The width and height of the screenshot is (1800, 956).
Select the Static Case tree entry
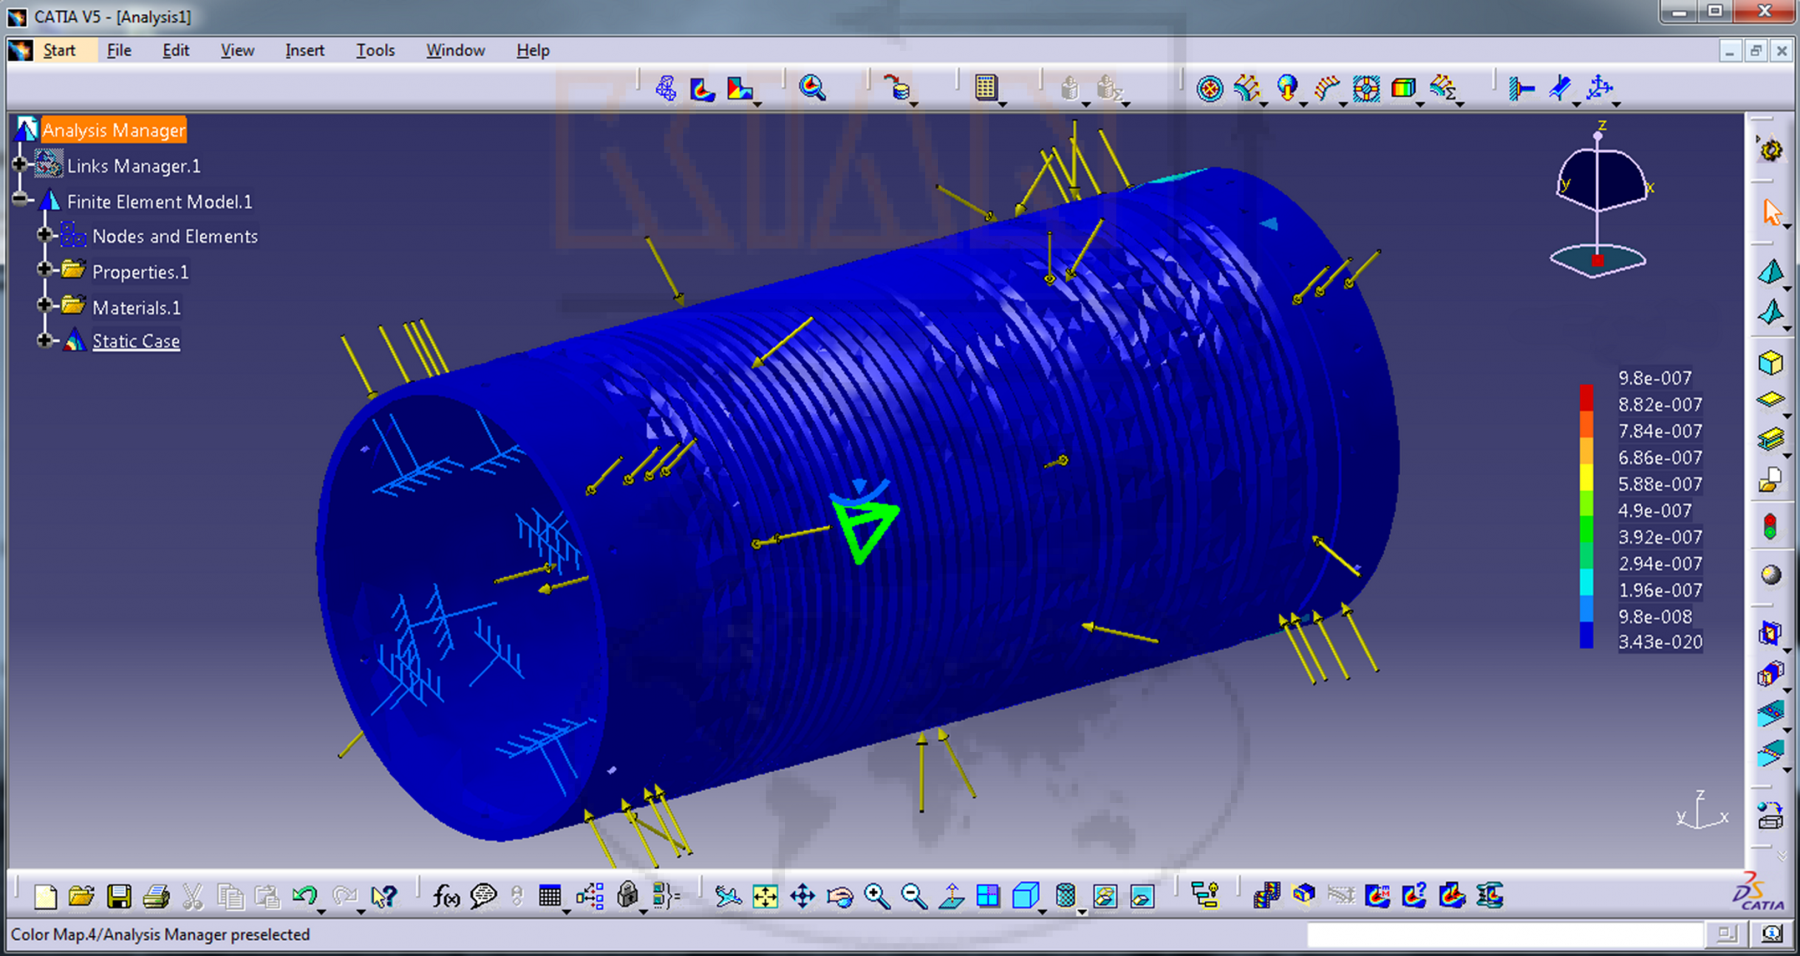[x=136, y=341]
